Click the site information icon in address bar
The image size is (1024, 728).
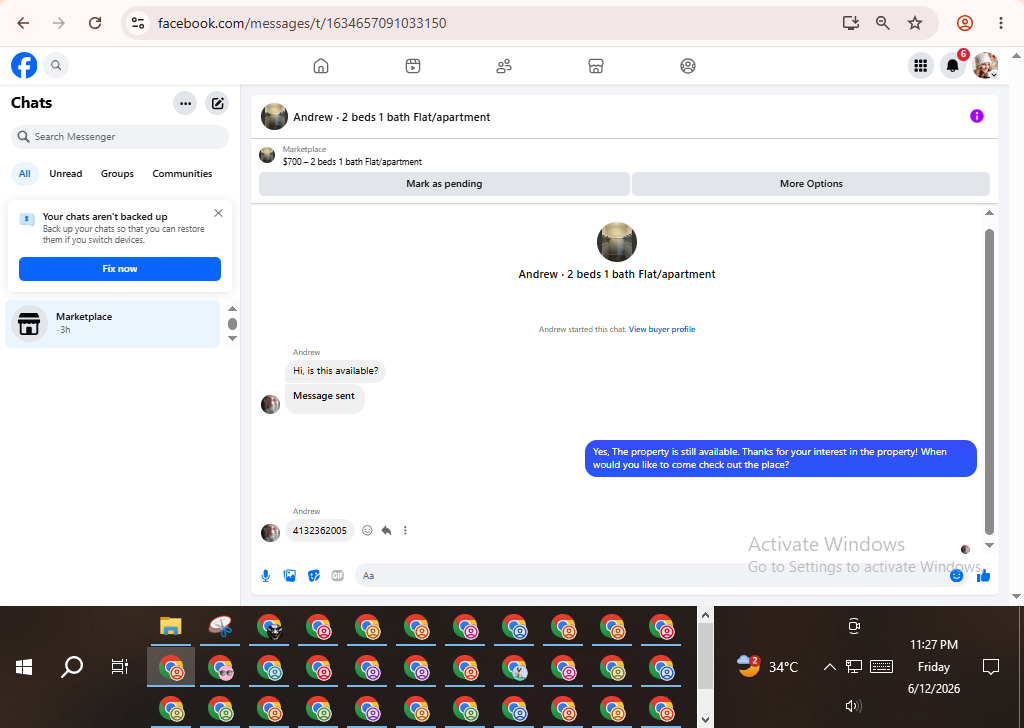[138, 24]
